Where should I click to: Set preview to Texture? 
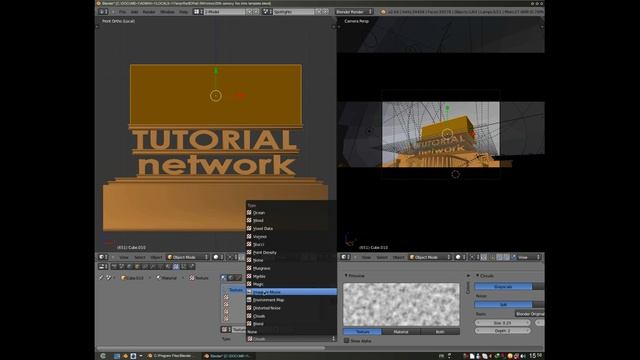tap(362, 331)
